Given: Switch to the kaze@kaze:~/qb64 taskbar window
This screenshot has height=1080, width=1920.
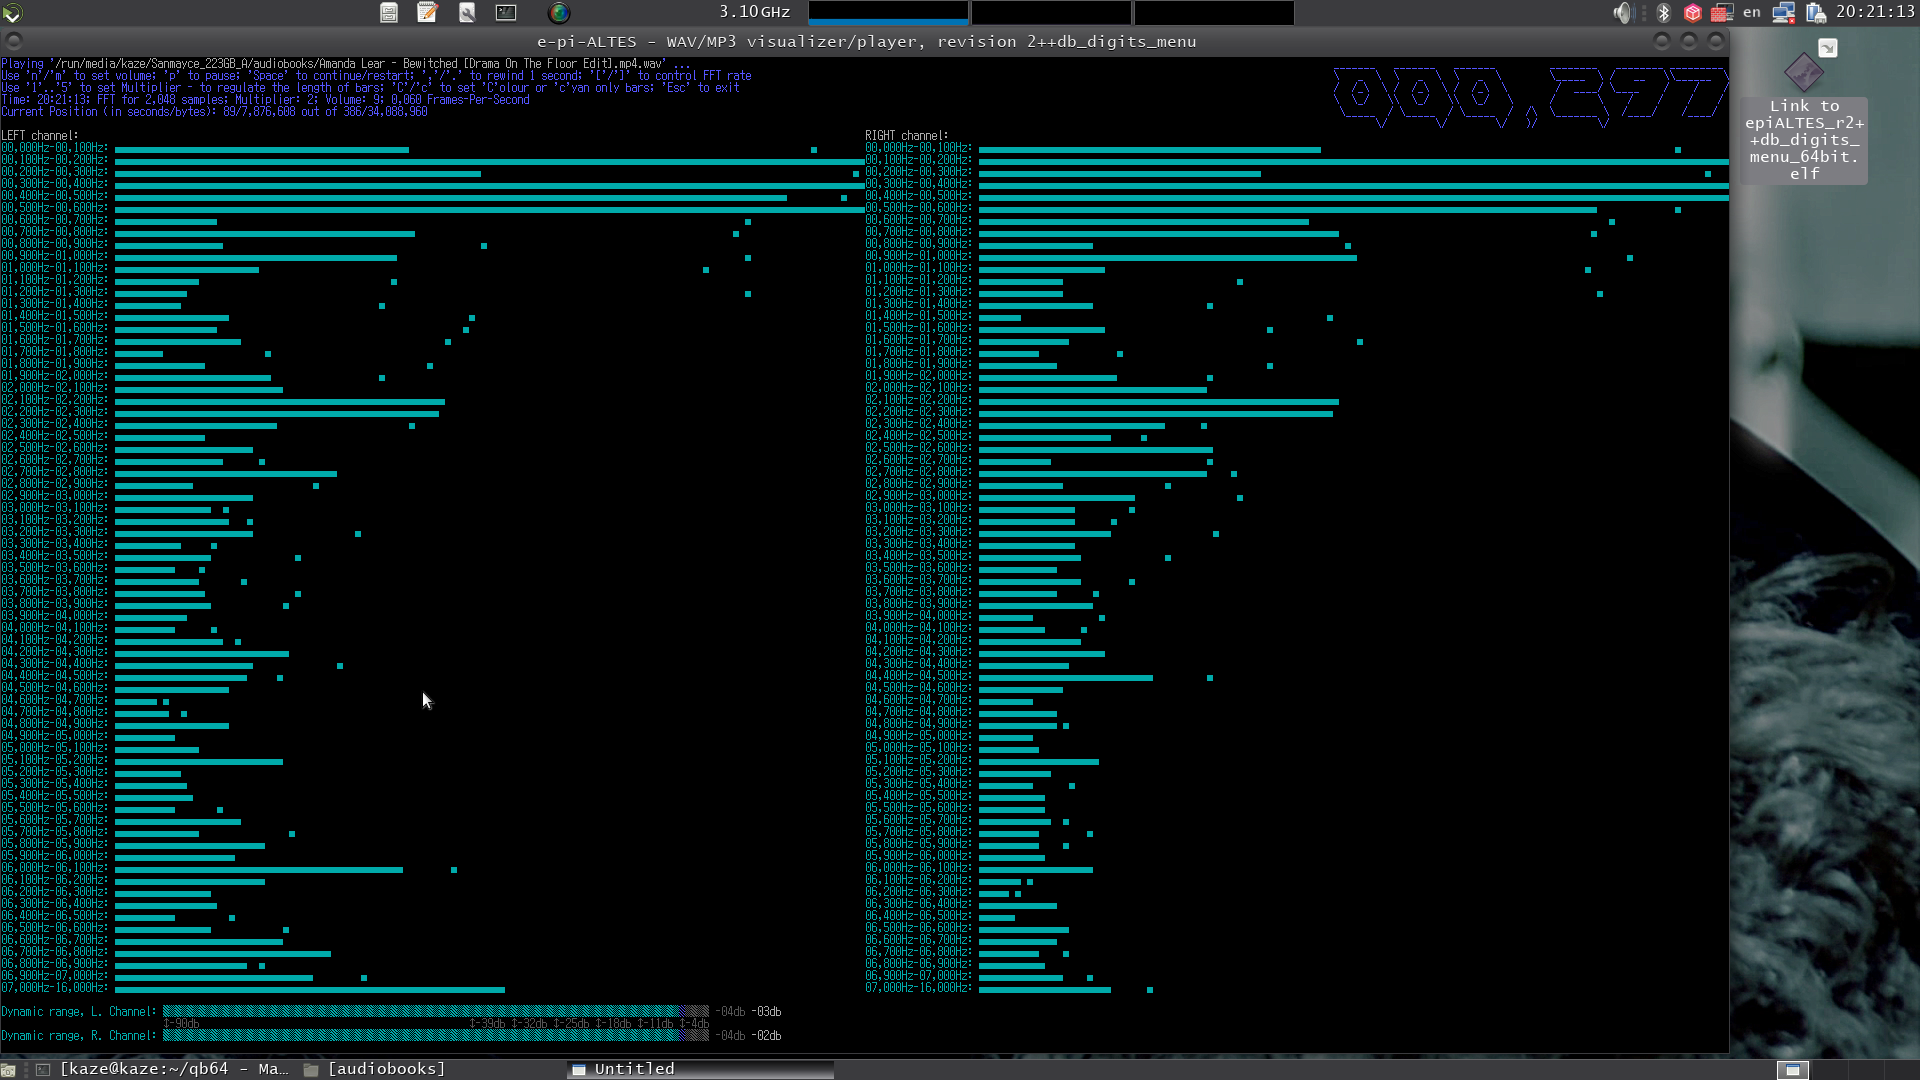Looking at the screenshot, I should [163, 1069].
